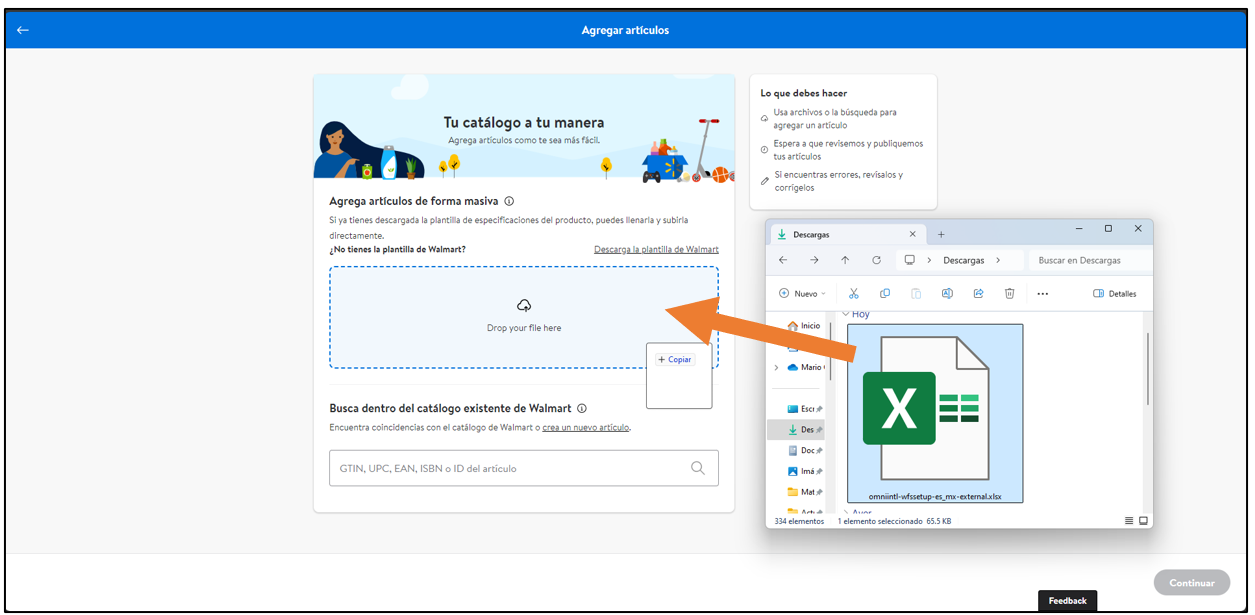Focus the 'Buscar en Descargas' search box
1255x615 pixels.
click(x=1089, y=260)
